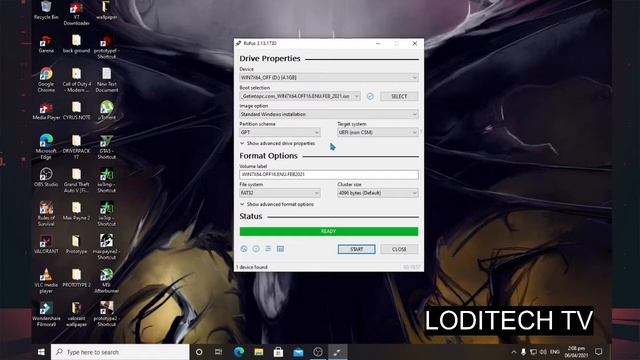Open the Partition scheme GPT dropdown

[280, 132]
